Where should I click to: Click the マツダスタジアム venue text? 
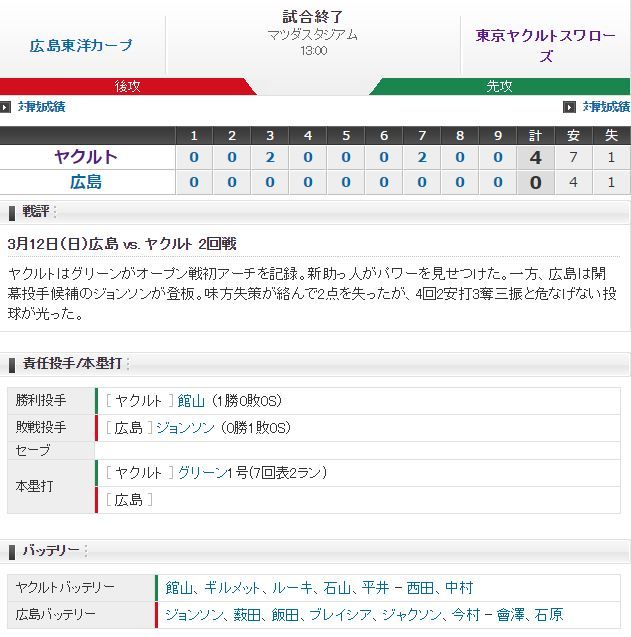pos(313,35)
